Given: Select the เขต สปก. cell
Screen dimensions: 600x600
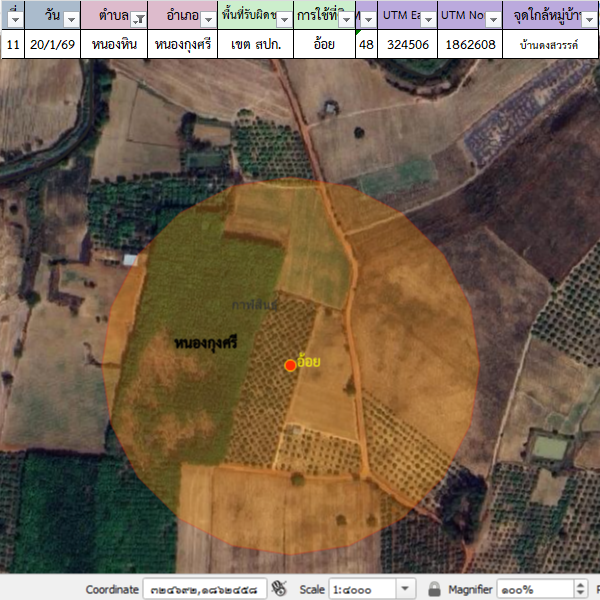Looking at the screenshot, I should point(255,44).
